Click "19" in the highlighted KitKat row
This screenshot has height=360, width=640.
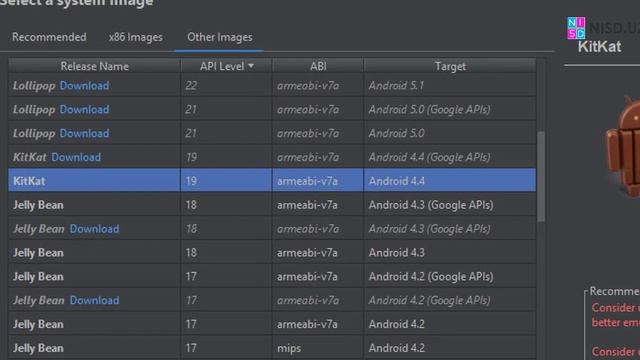click(x=191, y=181)
